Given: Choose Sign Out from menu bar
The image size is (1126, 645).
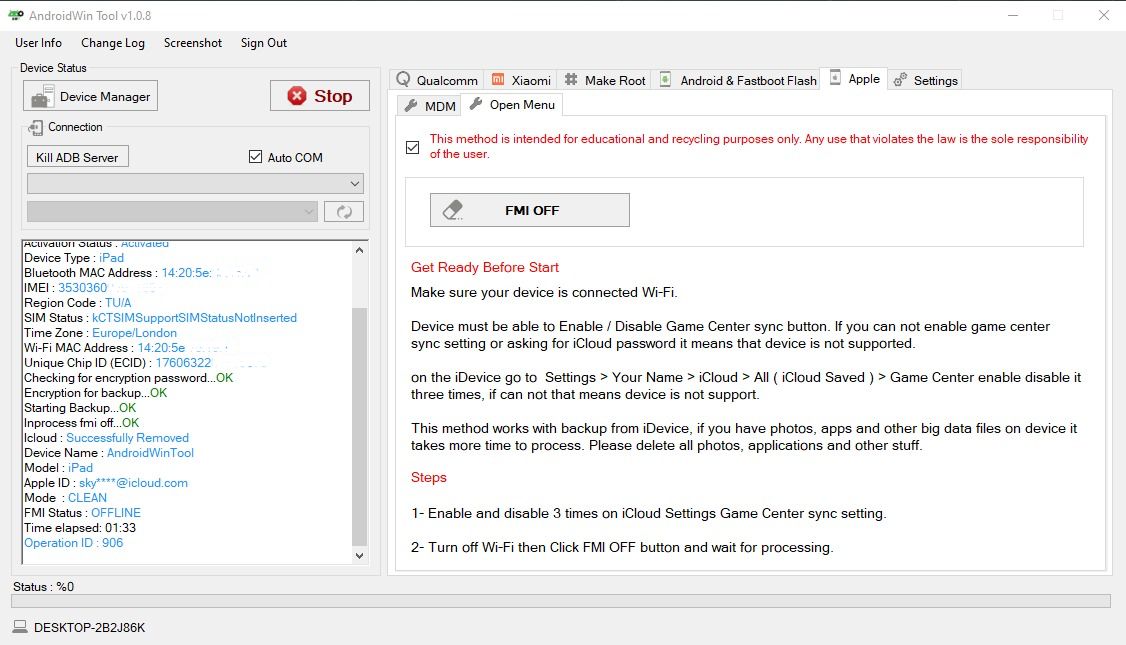Looking at the screenshot, I should click(x=264, y=43).
